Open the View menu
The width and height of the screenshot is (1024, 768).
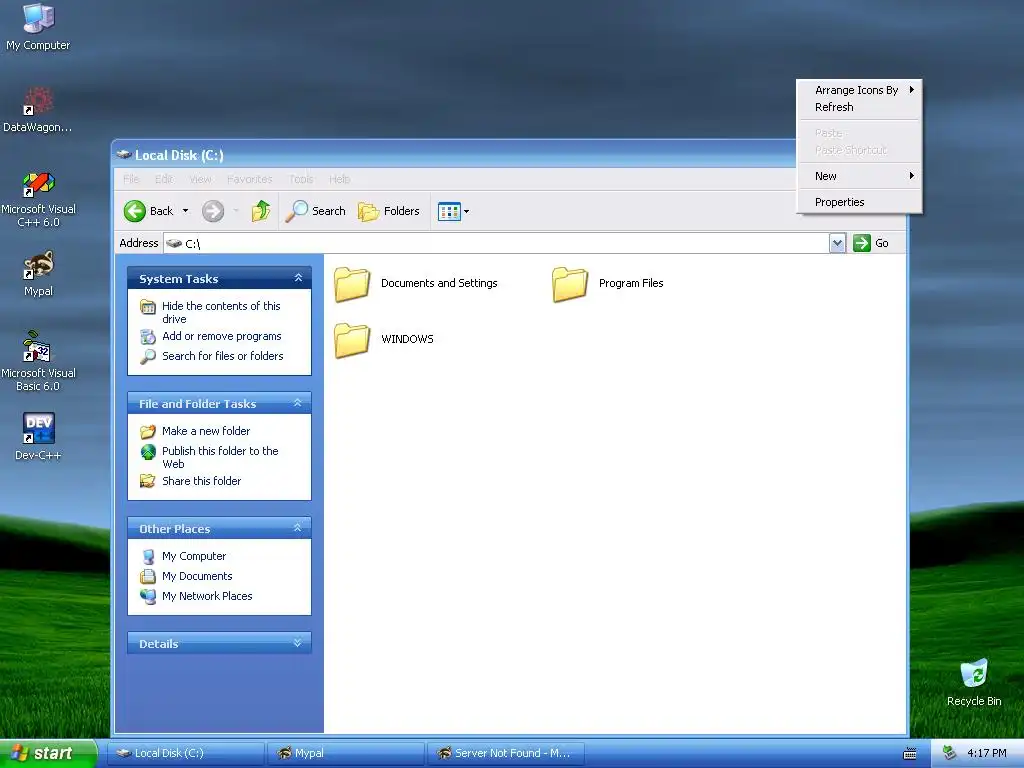click(x=200, y=179)
